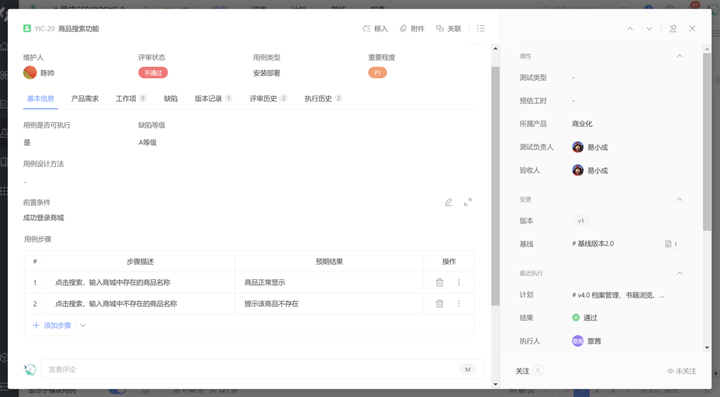Image resolution: width=720 pixels, height=397 pixels.
Task: Open the dropdown arrow next to 添加步骤
Action: coord(83,325)
